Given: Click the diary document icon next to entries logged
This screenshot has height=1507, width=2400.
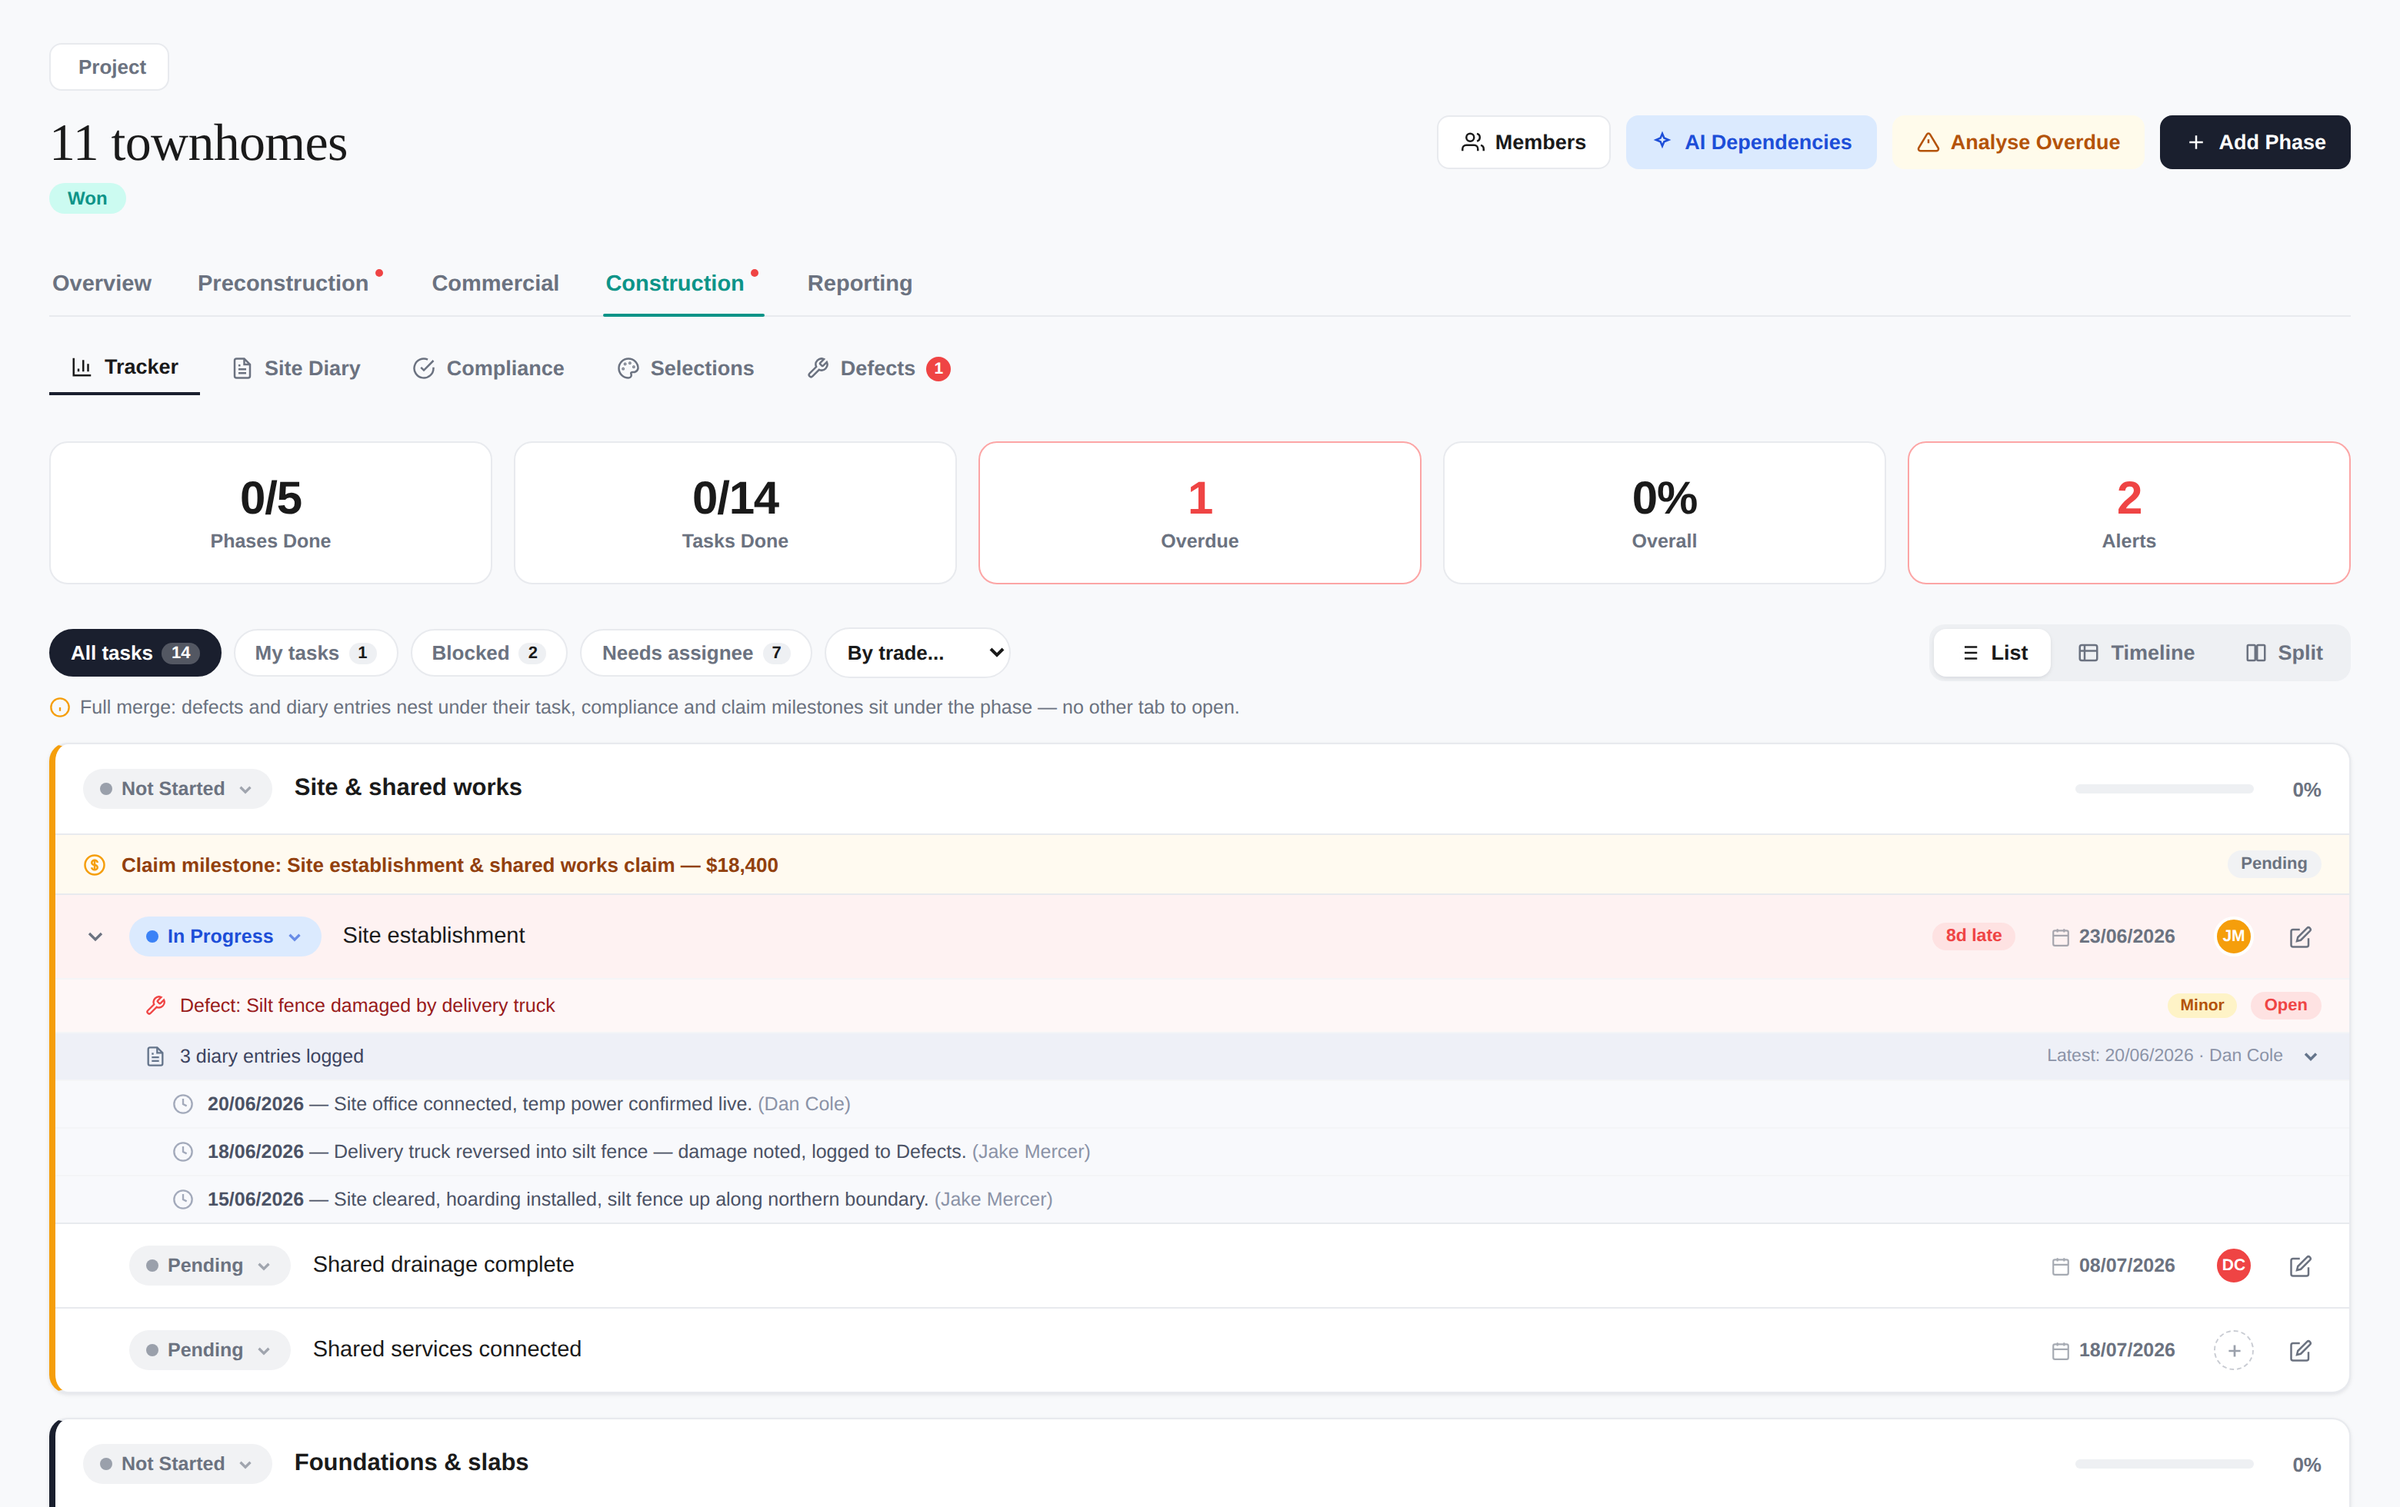Looking at the screenshot, I should [155, 1056].
